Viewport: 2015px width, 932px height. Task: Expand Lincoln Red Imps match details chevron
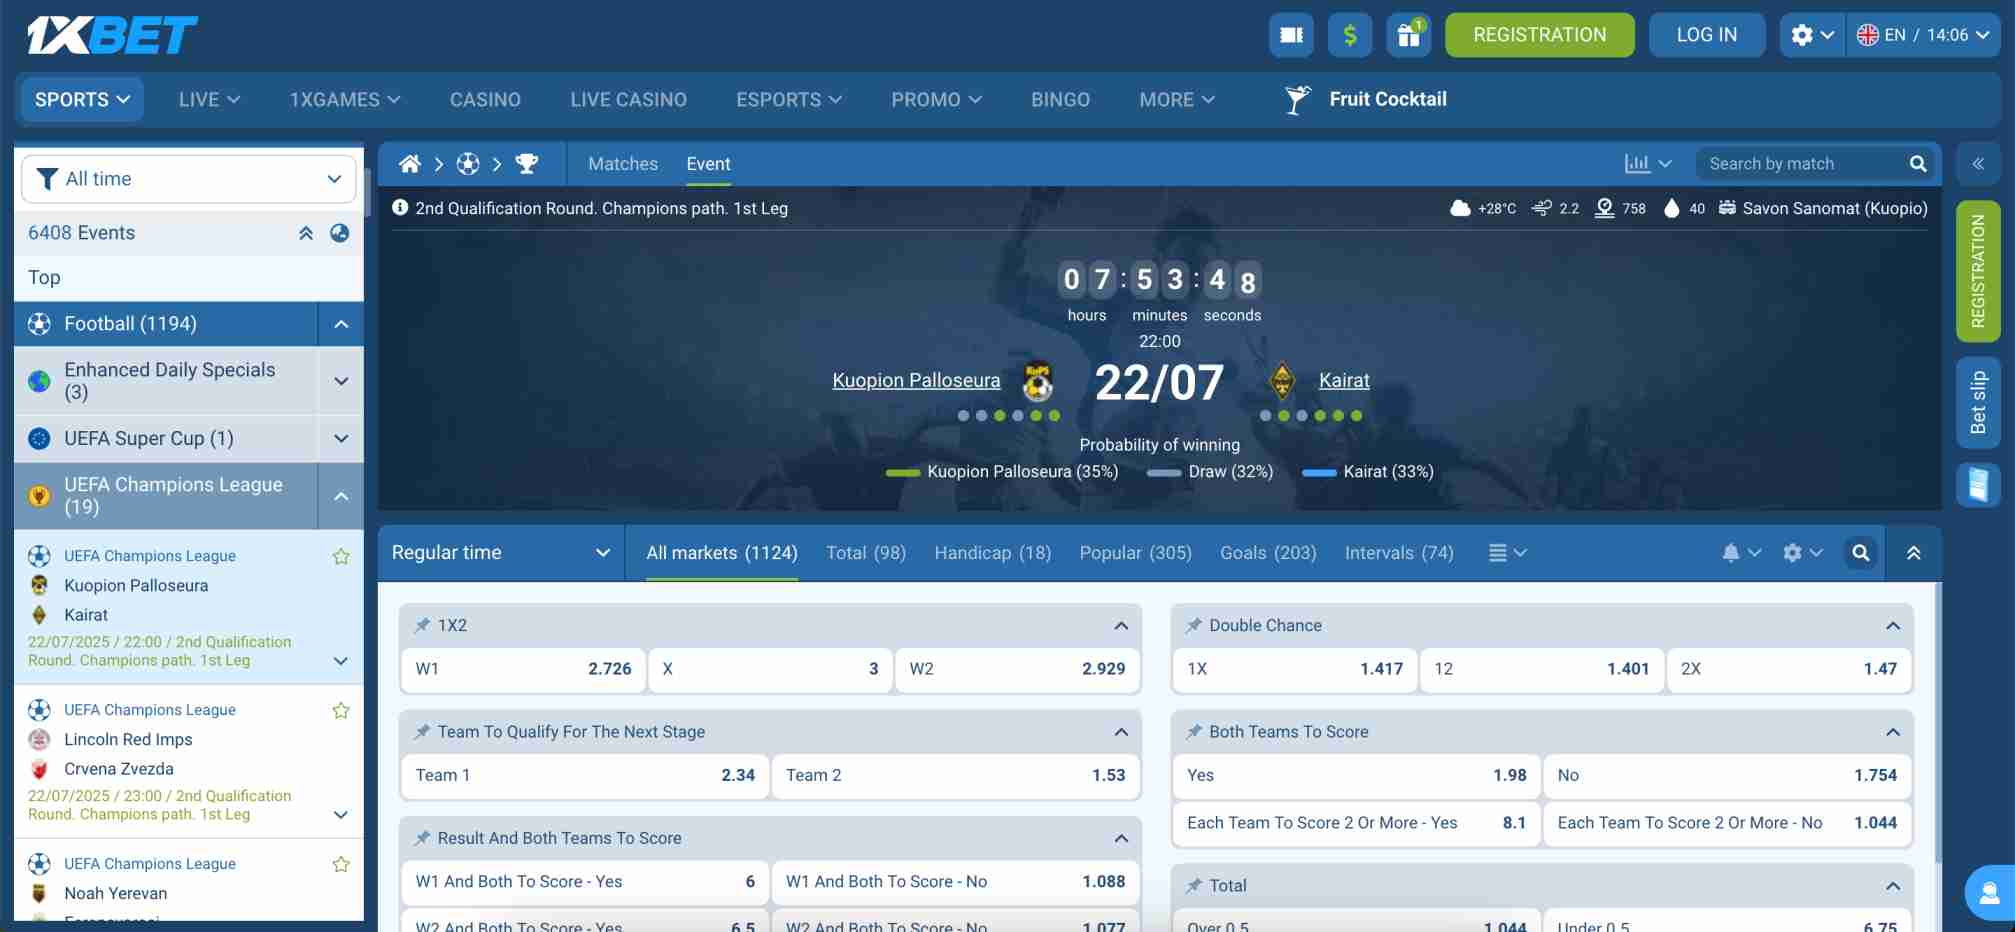pos(341,815)
